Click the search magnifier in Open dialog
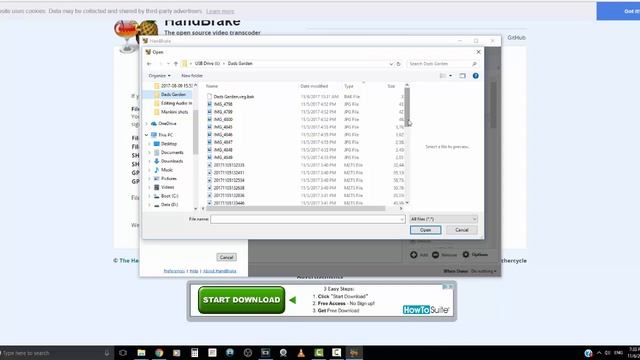Screen dimensions: 640x360 [x=474, y=64]
